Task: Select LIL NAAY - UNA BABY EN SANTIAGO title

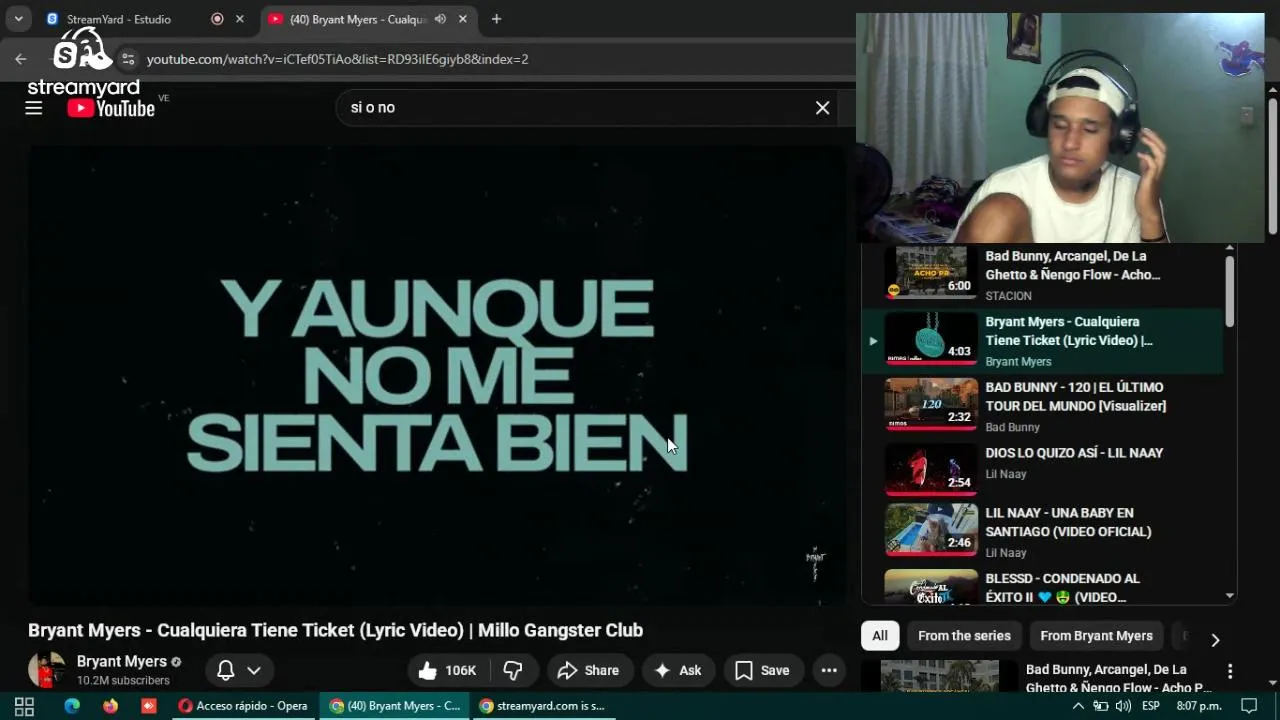Action: tap(1068, 522)
